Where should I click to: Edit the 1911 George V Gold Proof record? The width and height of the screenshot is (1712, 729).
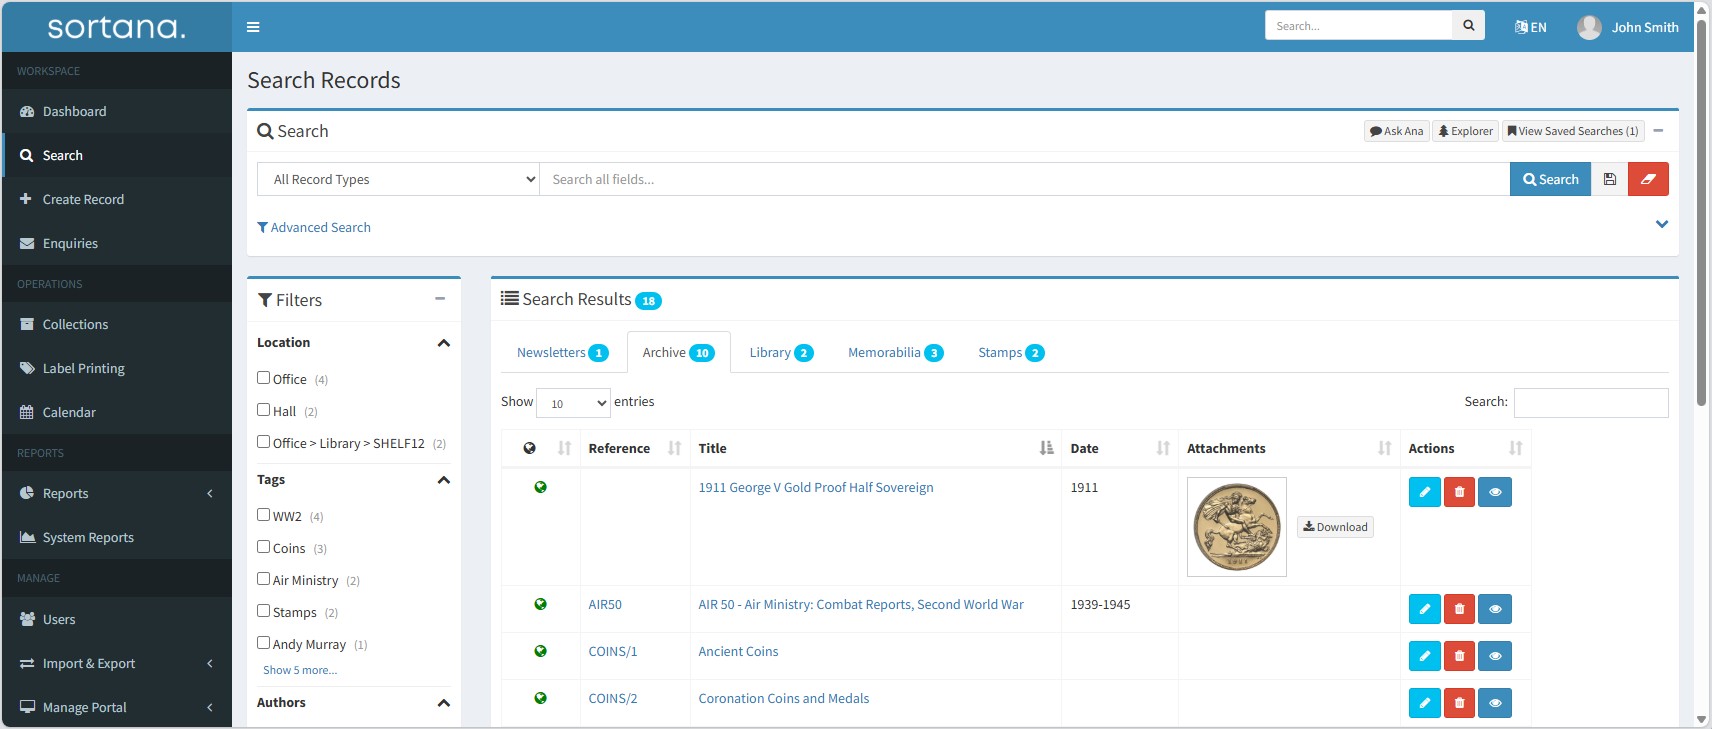click(1425, 492)
